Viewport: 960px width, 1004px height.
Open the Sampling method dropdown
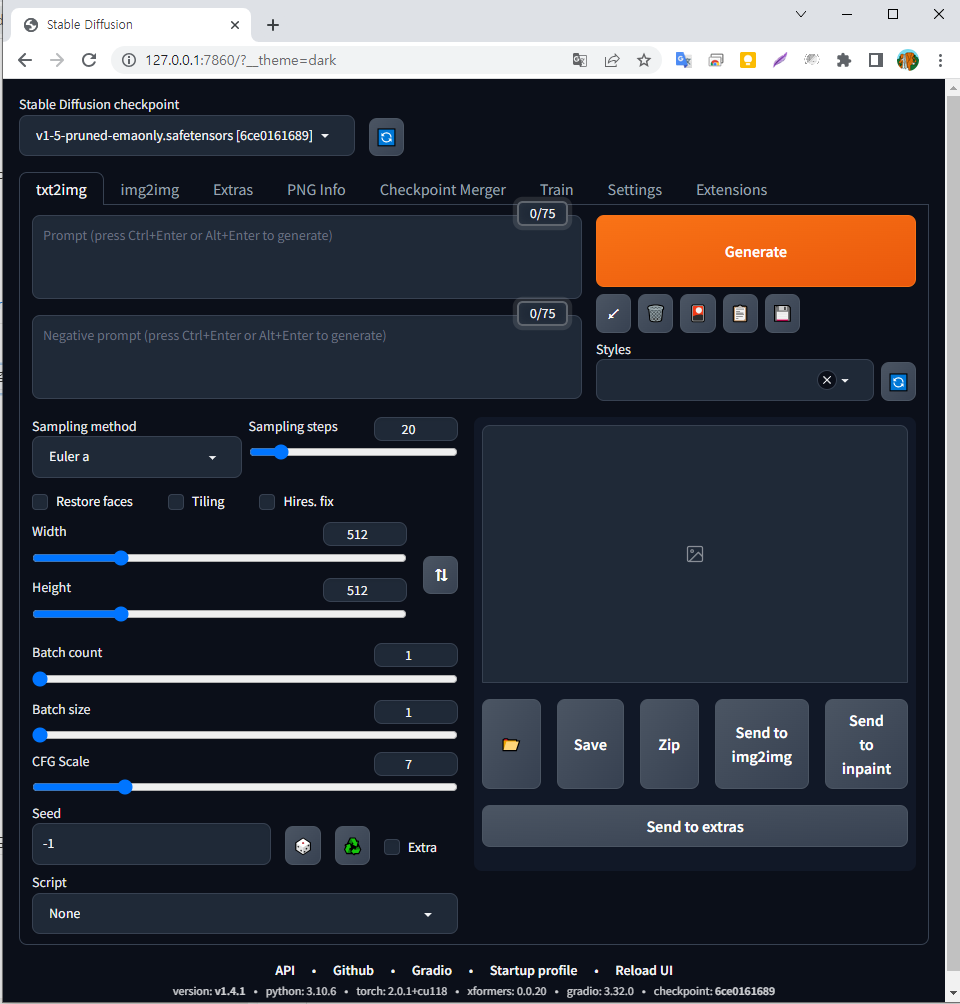click(x=136, y=457)
